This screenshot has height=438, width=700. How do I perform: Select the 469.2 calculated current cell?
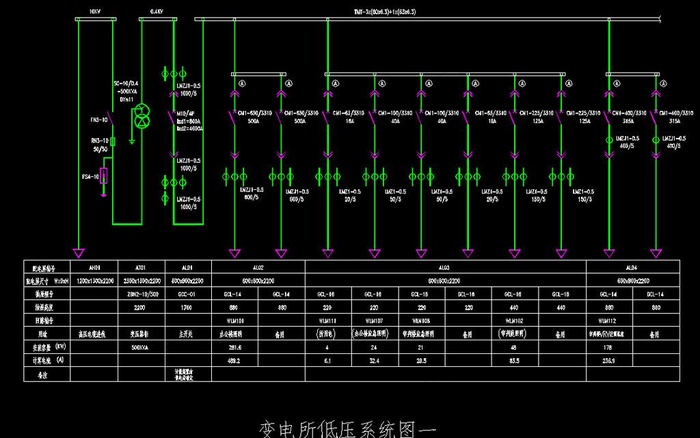[235, 360]
